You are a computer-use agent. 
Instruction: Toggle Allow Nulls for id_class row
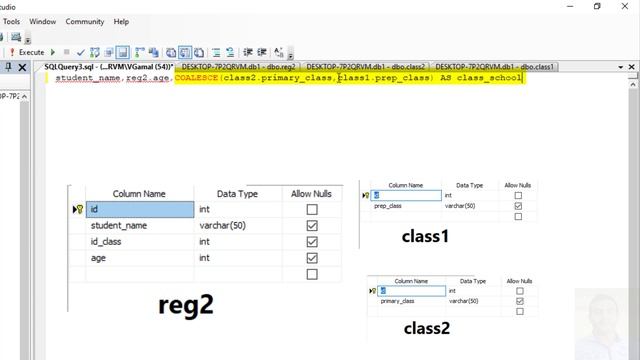coord(312,242)
